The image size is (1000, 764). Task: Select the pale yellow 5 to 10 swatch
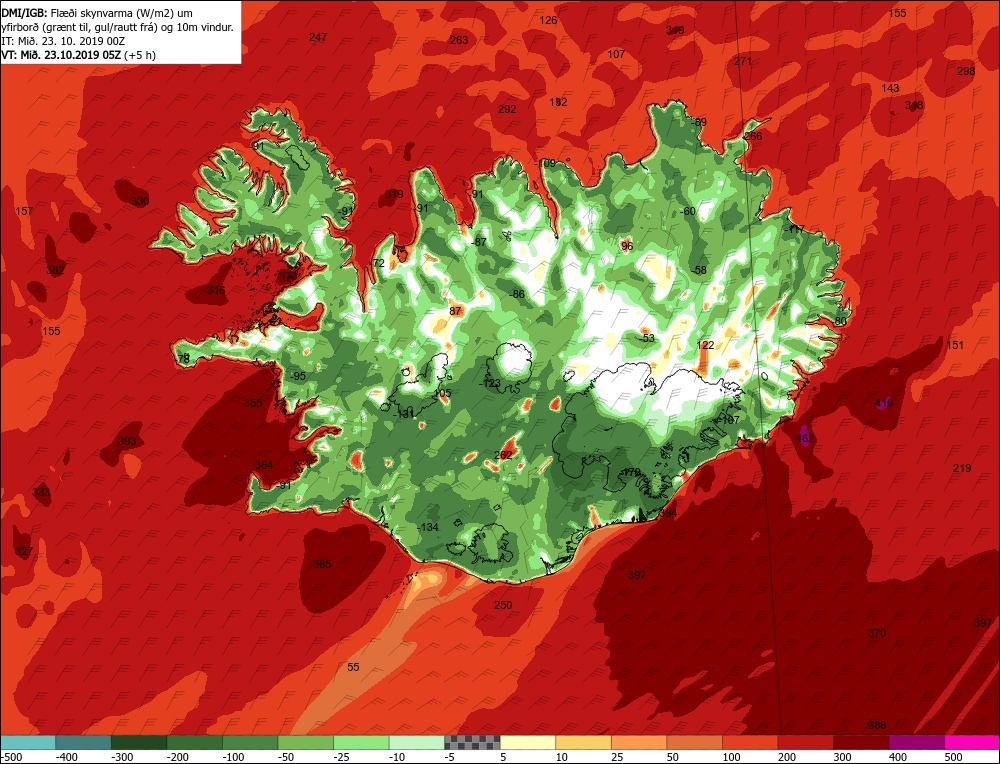(x=527, y=742)
